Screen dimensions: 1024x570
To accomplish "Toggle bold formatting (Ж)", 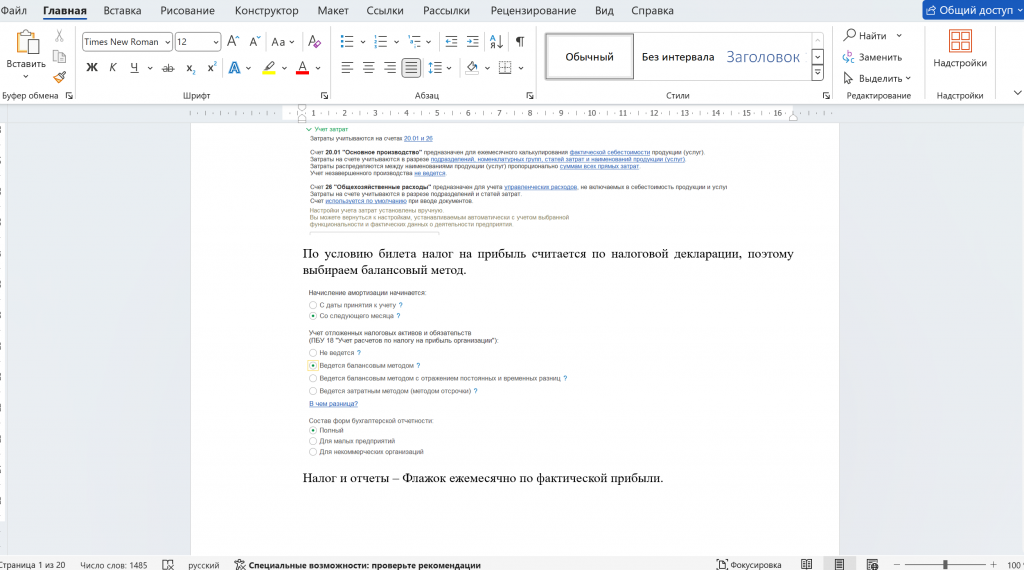I will 92,67.
